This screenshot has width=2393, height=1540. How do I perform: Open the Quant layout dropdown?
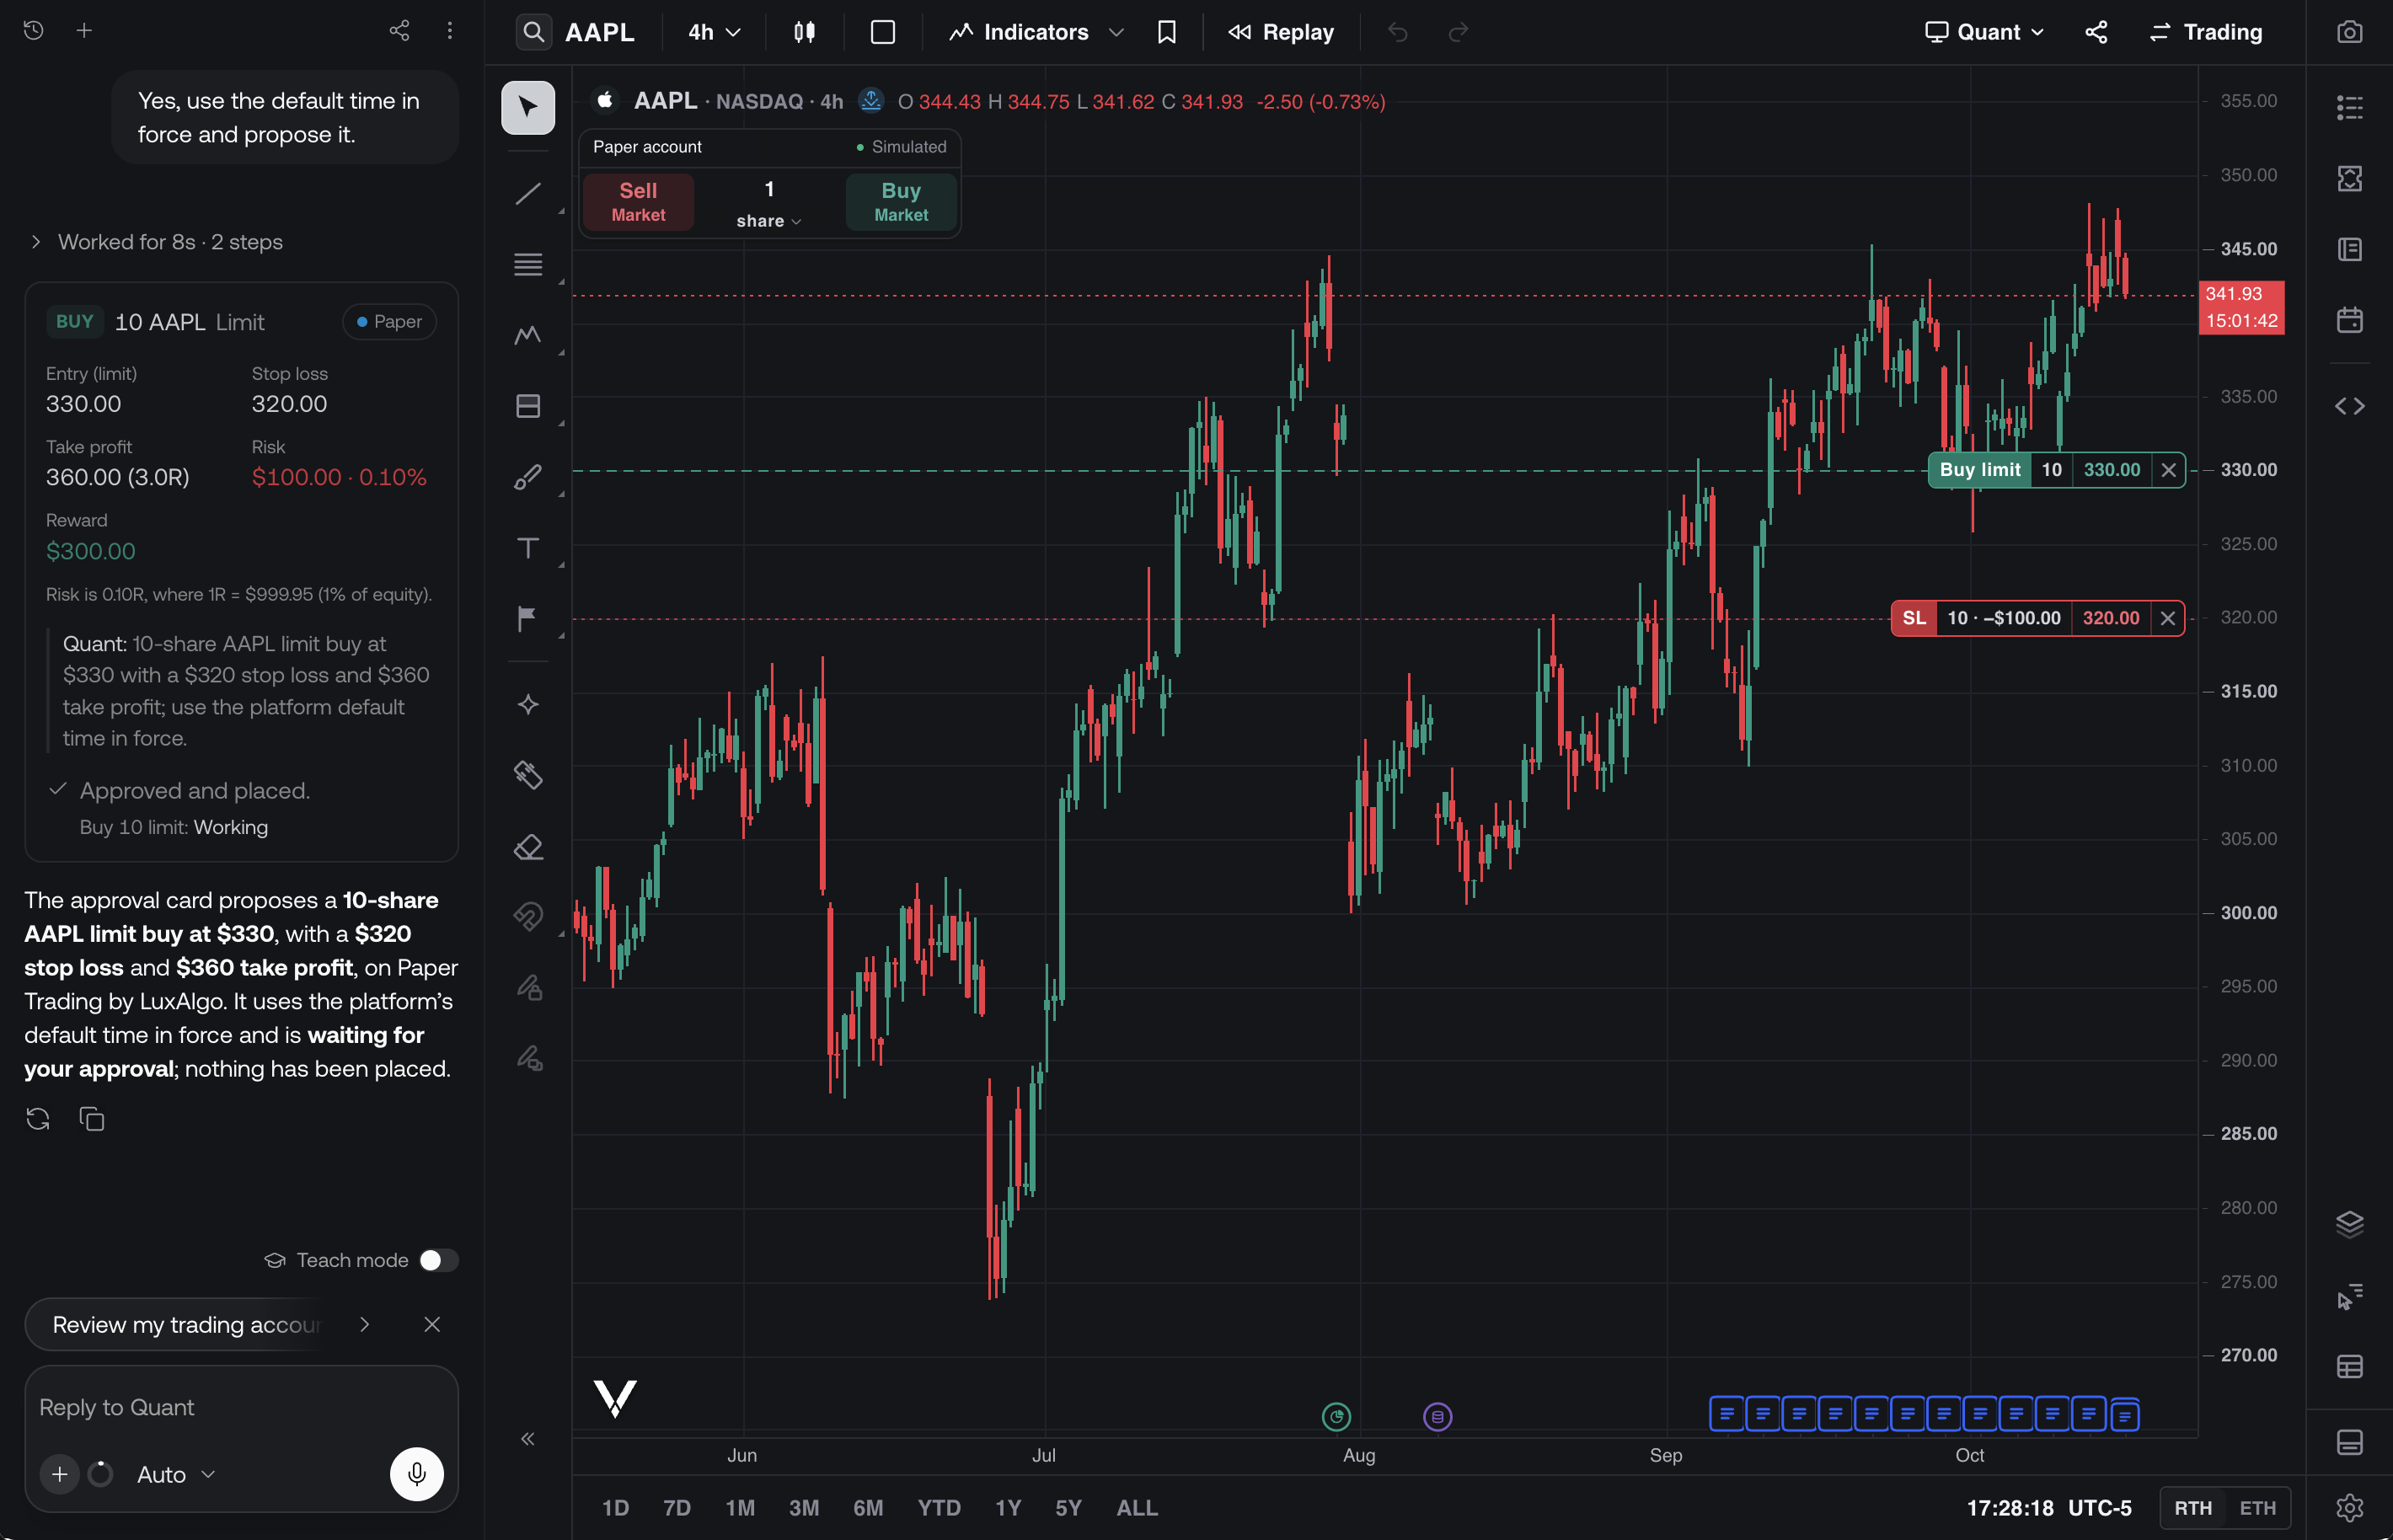[x=1984, y=32]
